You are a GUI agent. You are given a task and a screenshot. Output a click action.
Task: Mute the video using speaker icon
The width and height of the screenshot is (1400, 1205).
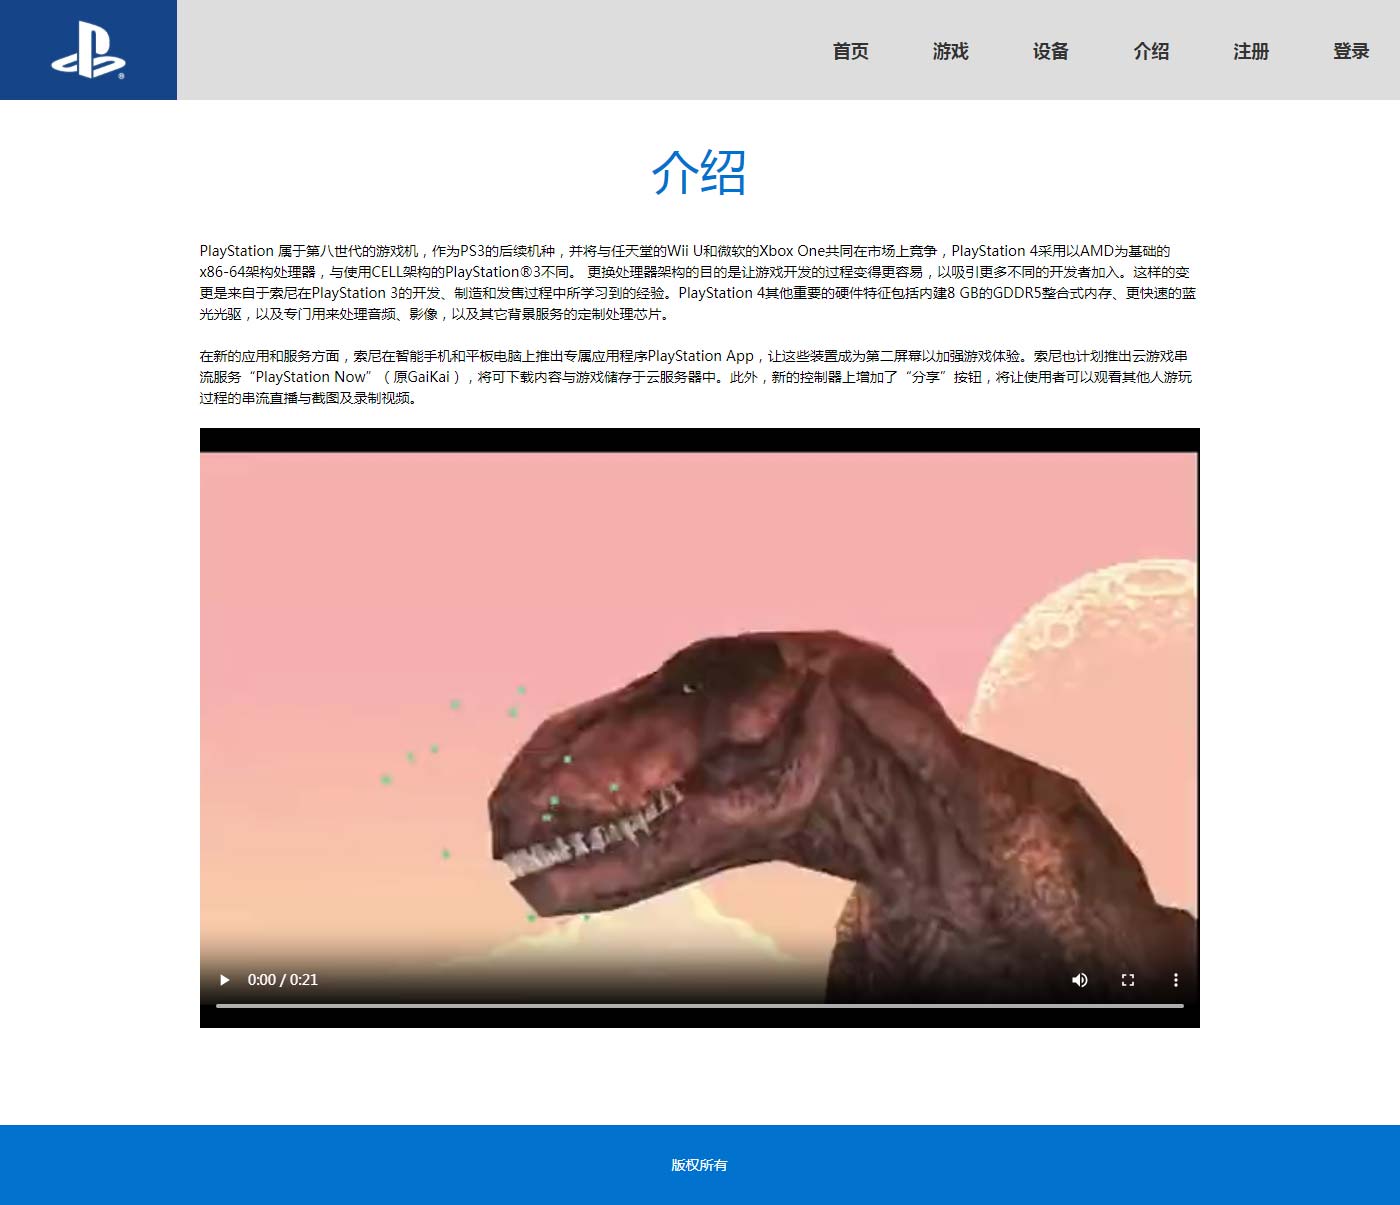pos(1080,980)
